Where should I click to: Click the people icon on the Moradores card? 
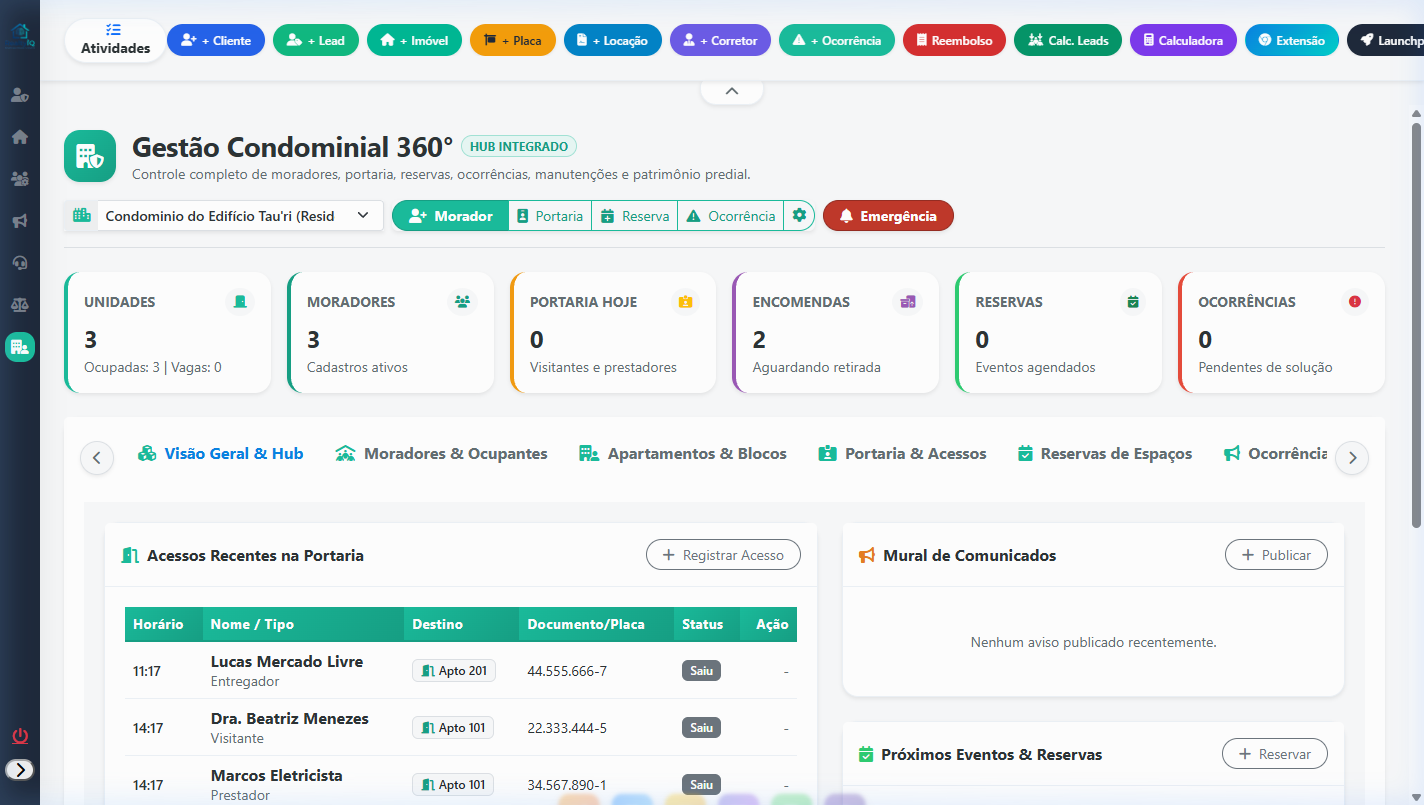click(x=462, y=302)
